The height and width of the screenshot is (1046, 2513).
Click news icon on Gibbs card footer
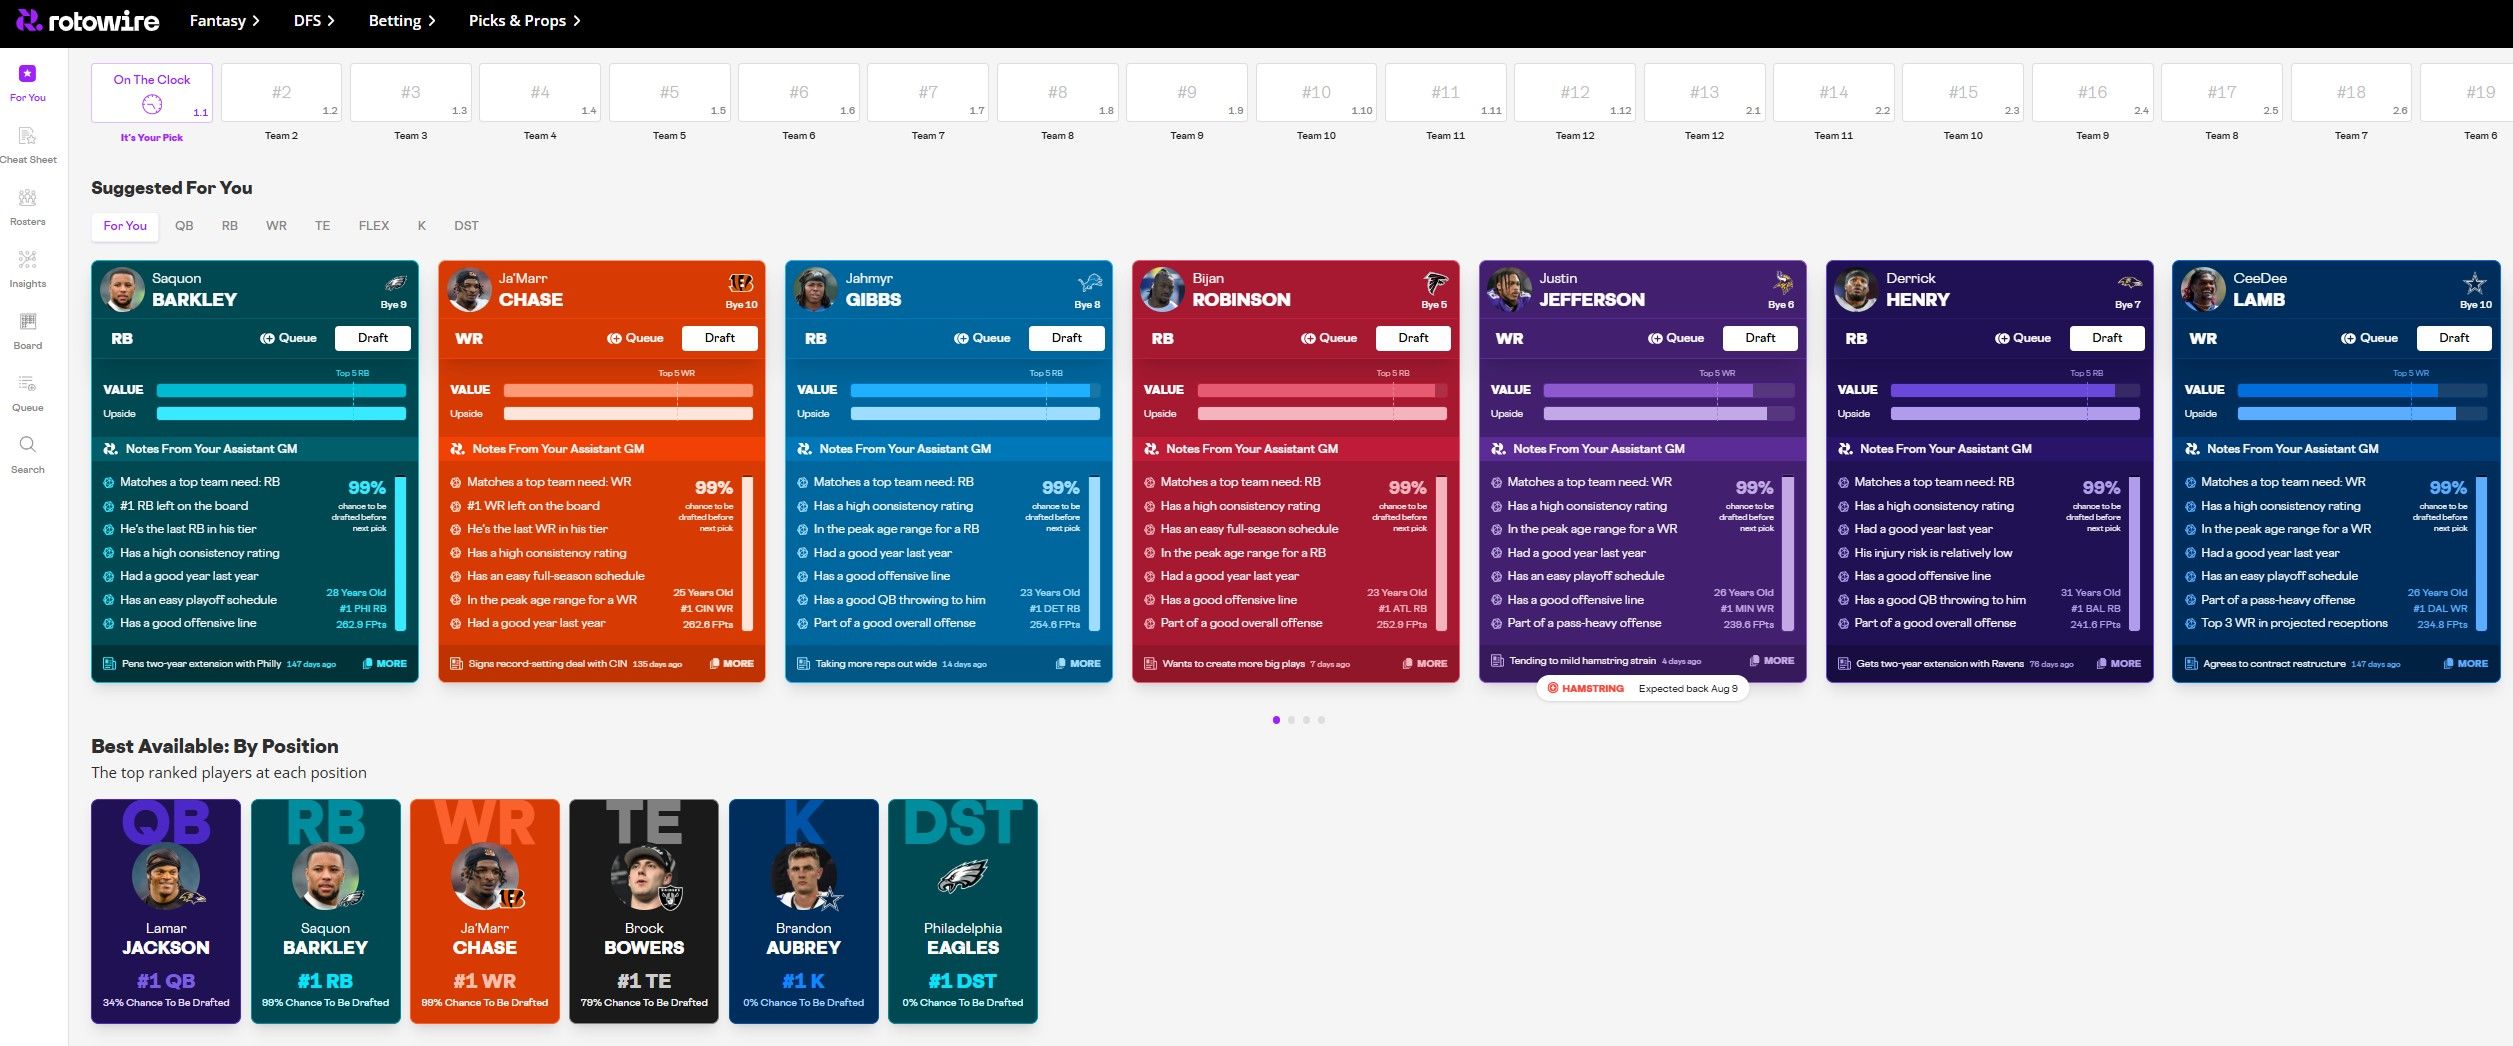point(803,664)
